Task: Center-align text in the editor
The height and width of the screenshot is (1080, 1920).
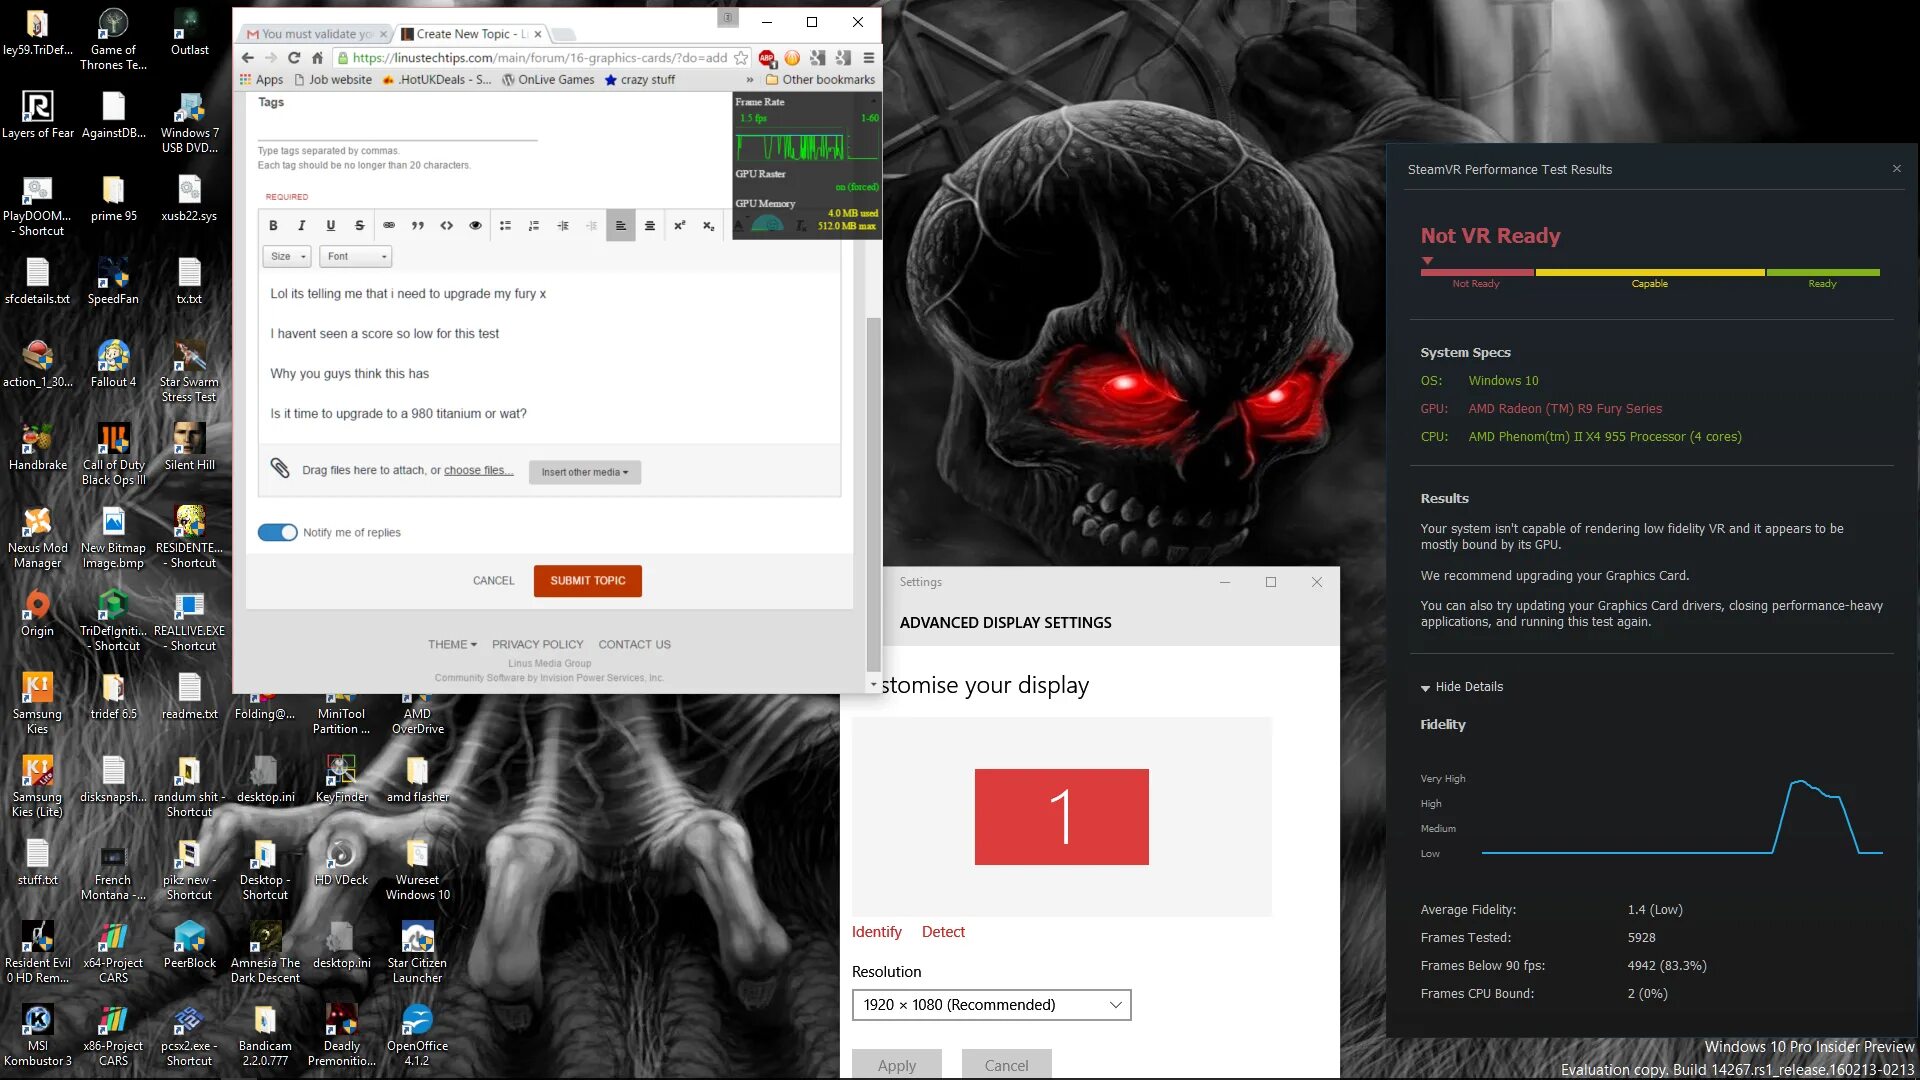Action: coord(650,226)
